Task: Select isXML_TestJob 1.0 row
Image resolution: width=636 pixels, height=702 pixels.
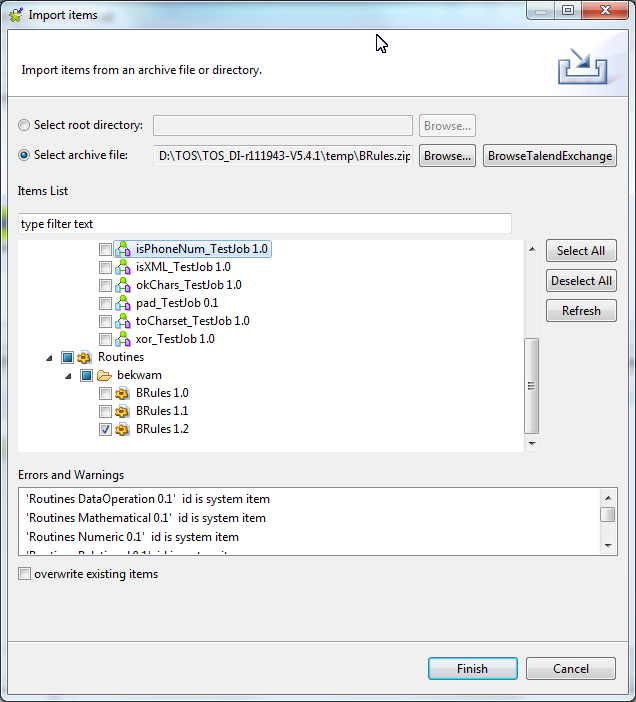Action: coord(183,267)
